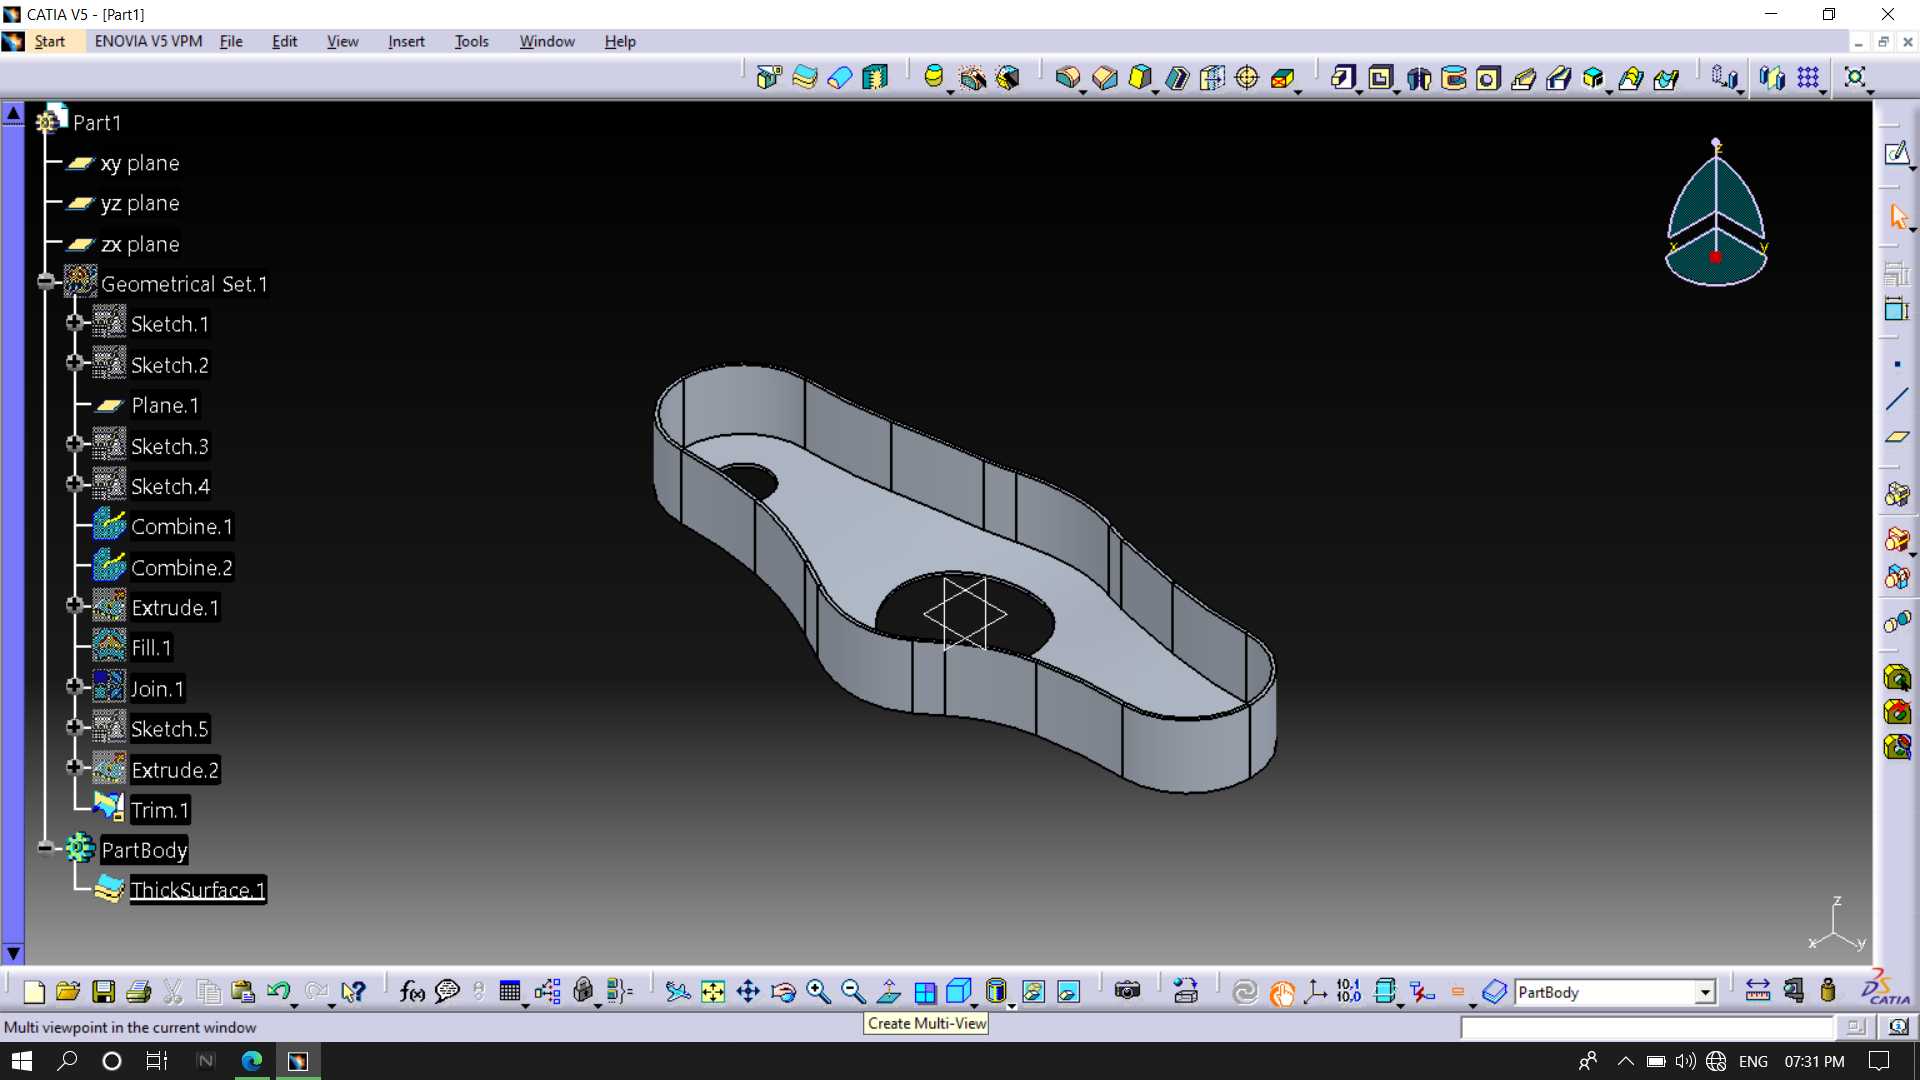Click the Measure Between ruler icon
1920x1080 pixels.
click(x=1757, y=992)
